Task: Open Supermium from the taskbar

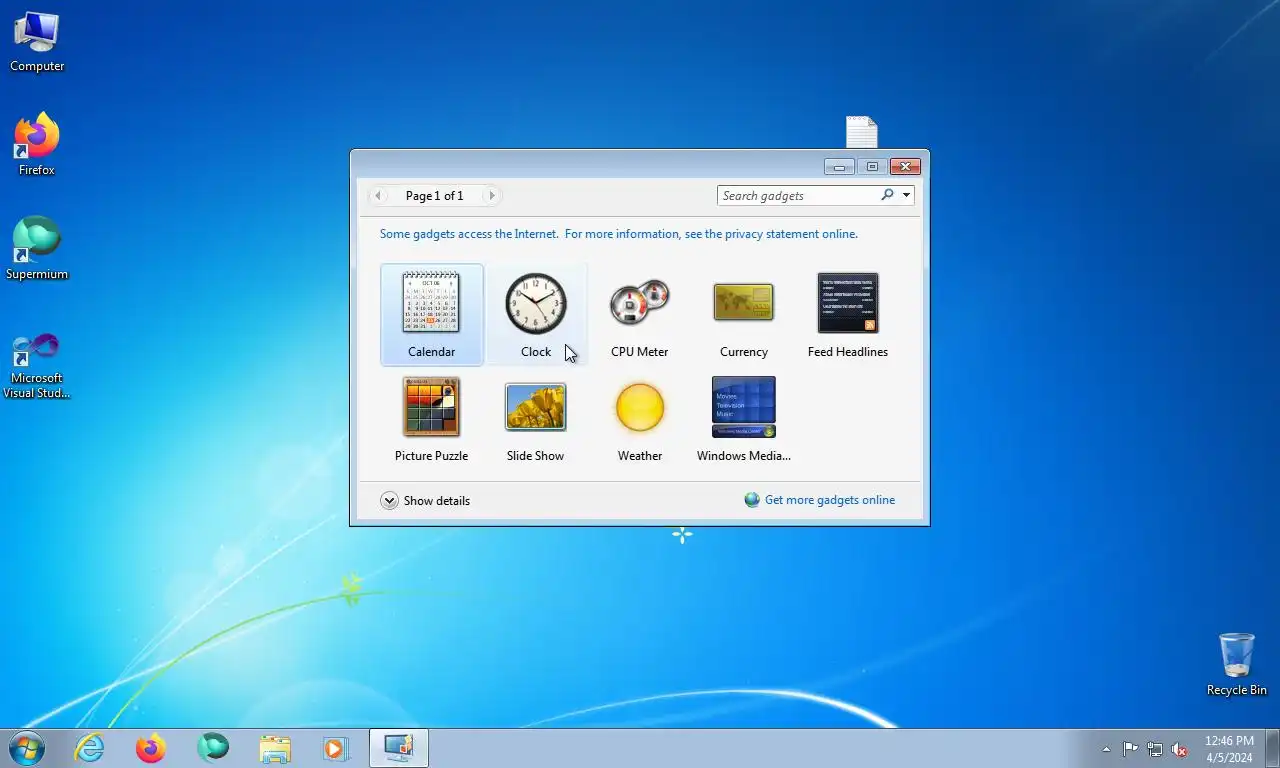Action: (213, 748)
